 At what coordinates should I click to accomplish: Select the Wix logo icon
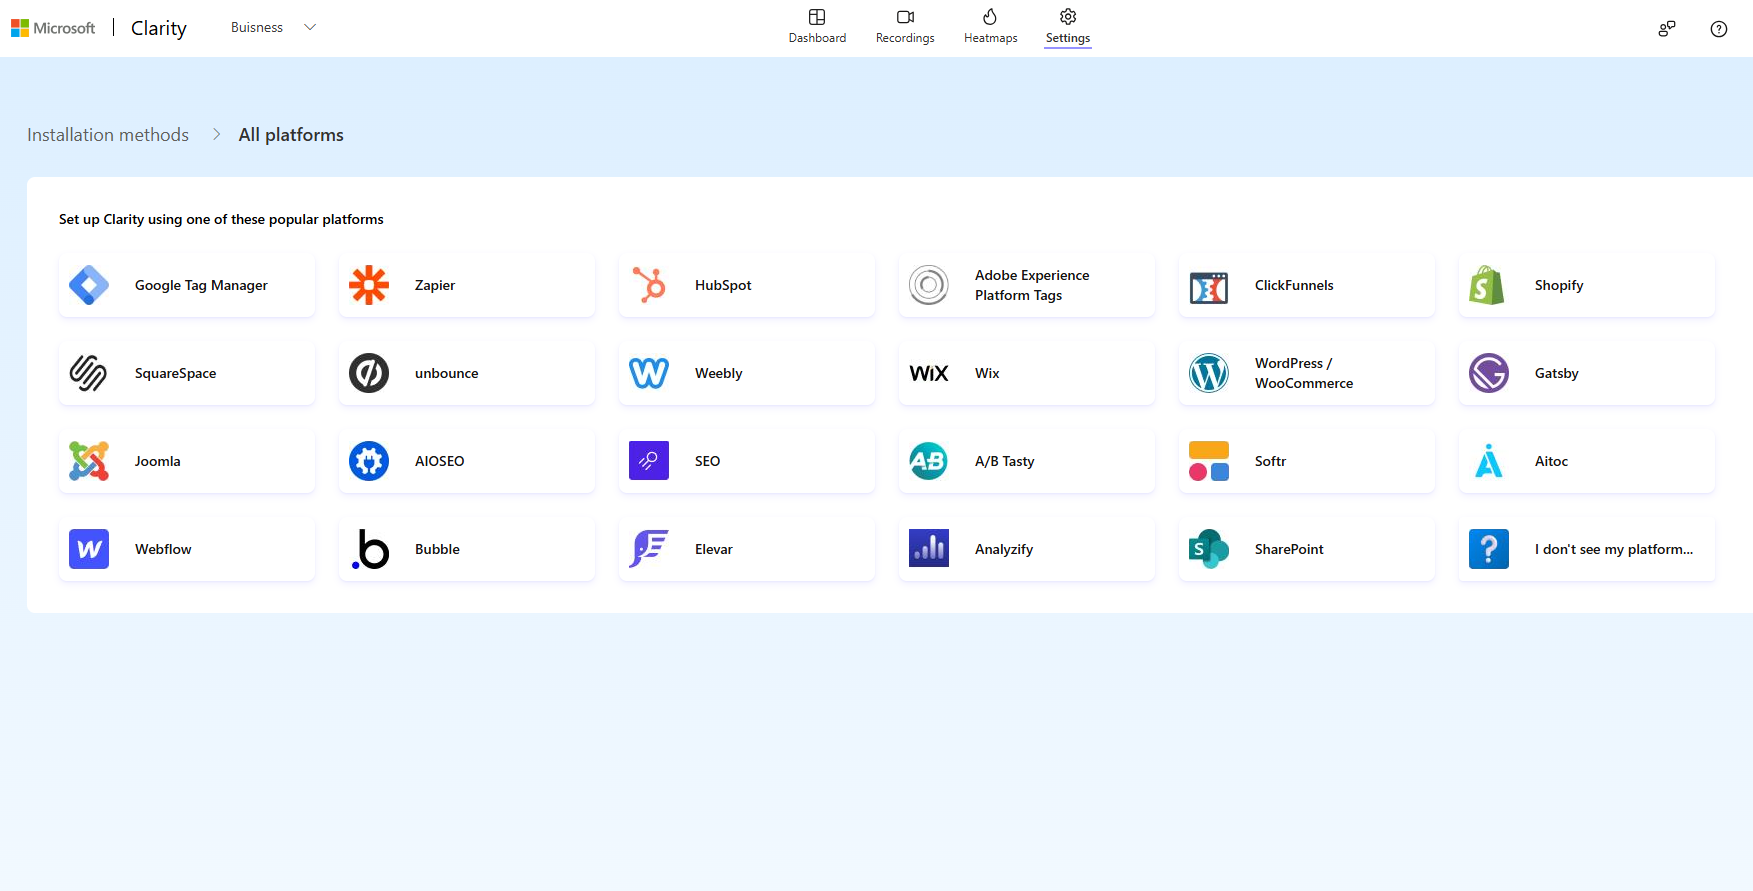pyautogui.click(x=929, y=373)
